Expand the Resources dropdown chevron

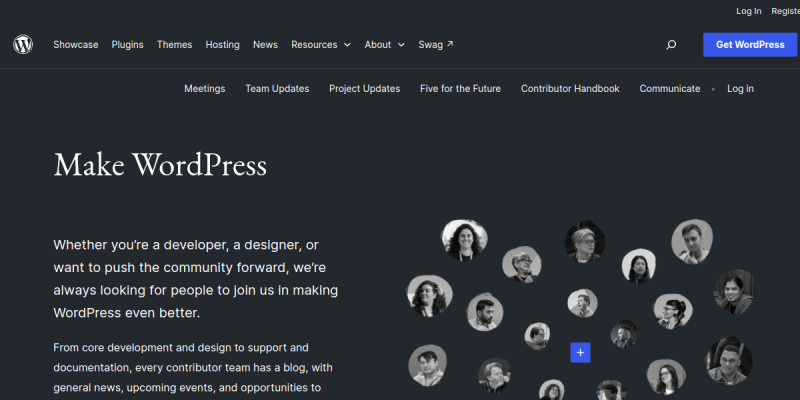click(347, 45)
